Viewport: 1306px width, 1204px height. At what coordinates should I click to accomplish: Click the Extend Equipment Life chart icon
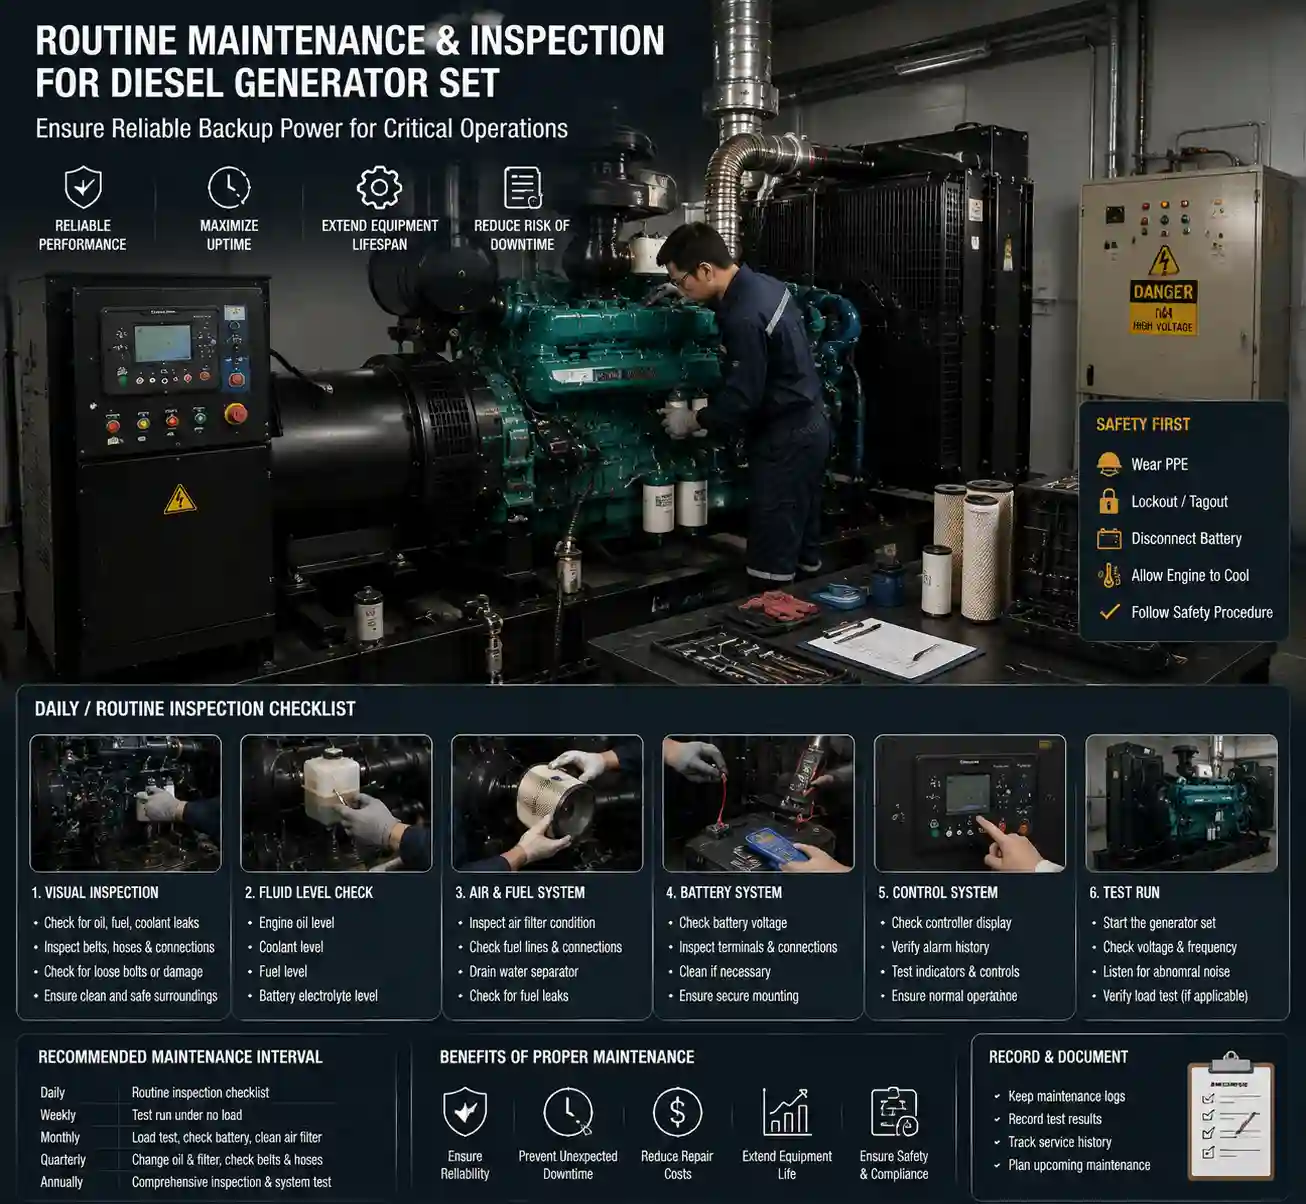click(x=787, y=1112)
